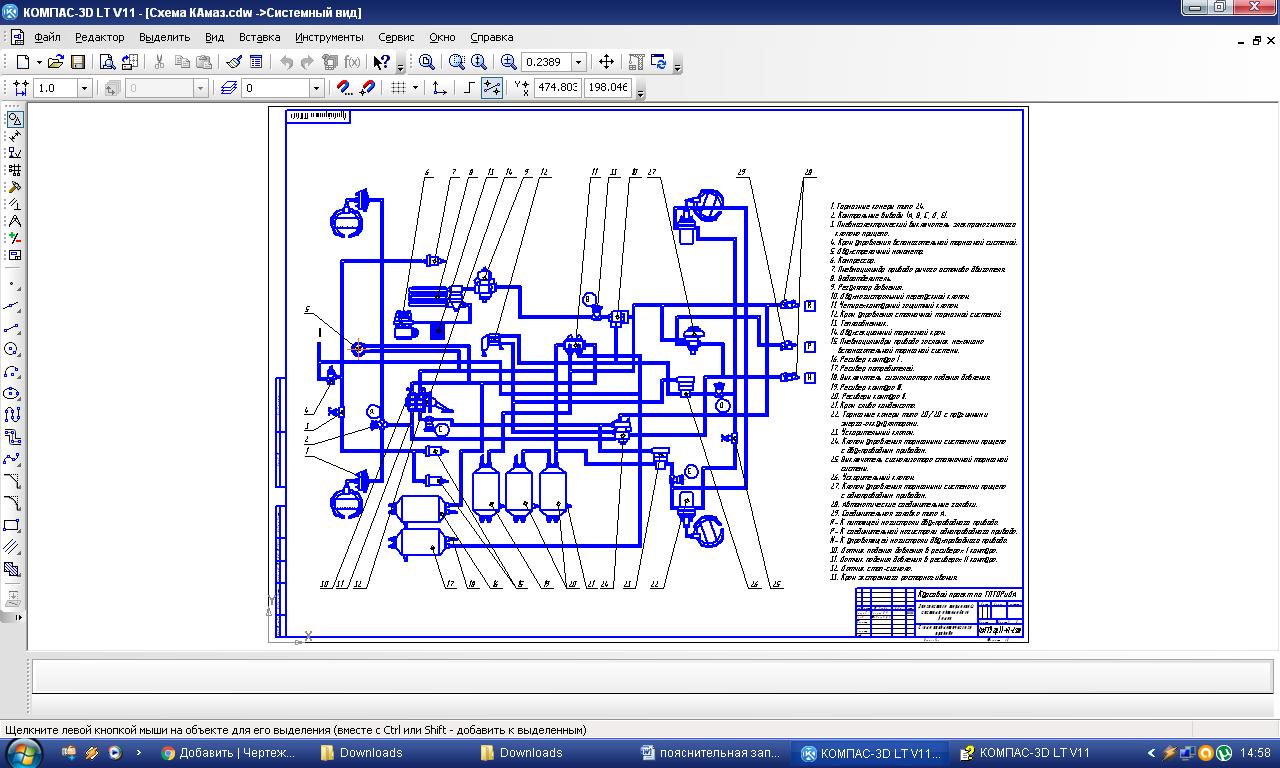This screenshot has width=1280, height=768.
Task: Undo the last action arrow
Action: pyautogui.click(x=287, y=62)
